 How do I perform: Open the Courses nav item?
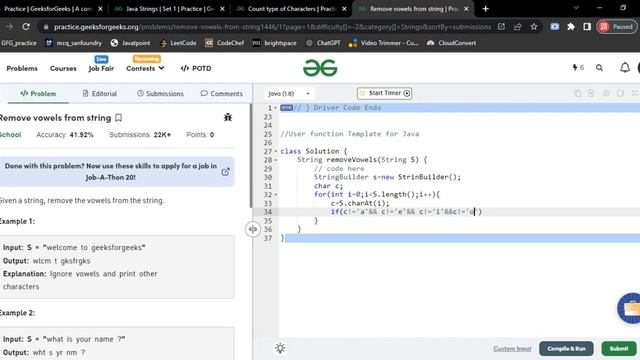click(x=63, y=68)
